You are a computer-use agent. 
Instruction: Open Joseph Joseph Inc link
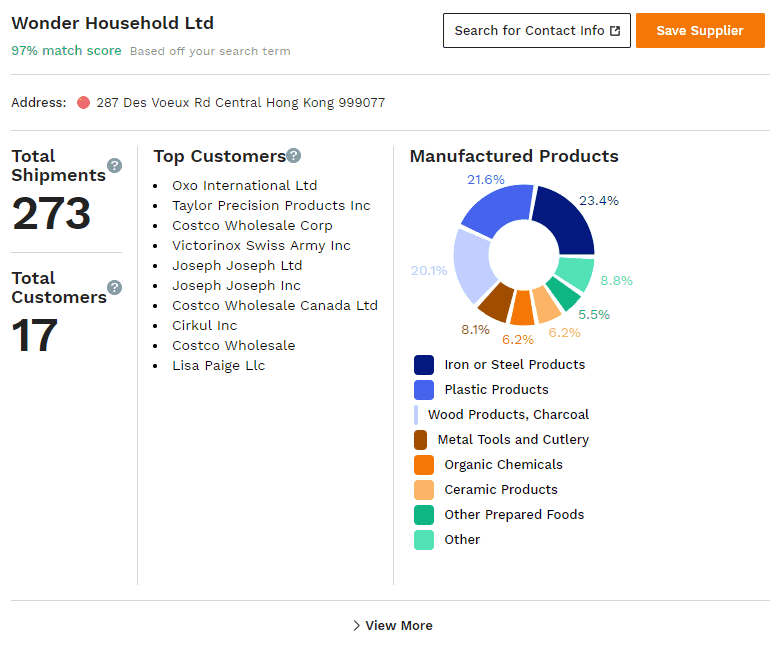pos(236,285)
